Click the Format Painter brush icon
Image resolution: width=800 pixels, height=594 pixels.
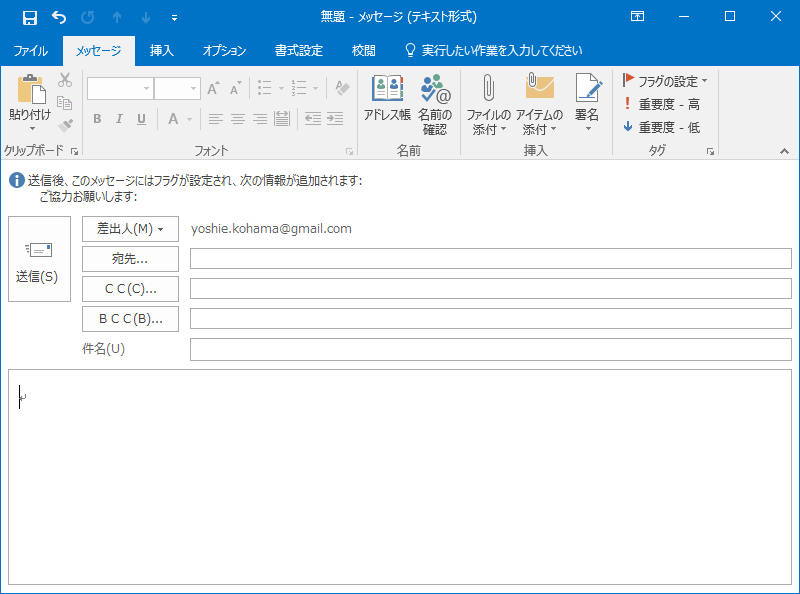tap(65, 125)
